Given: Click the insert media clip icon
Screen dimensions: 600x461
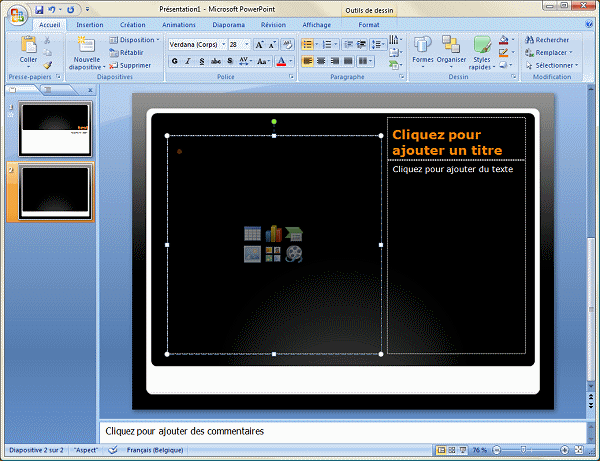Looking at the screenshot, I should coord(294,254).
